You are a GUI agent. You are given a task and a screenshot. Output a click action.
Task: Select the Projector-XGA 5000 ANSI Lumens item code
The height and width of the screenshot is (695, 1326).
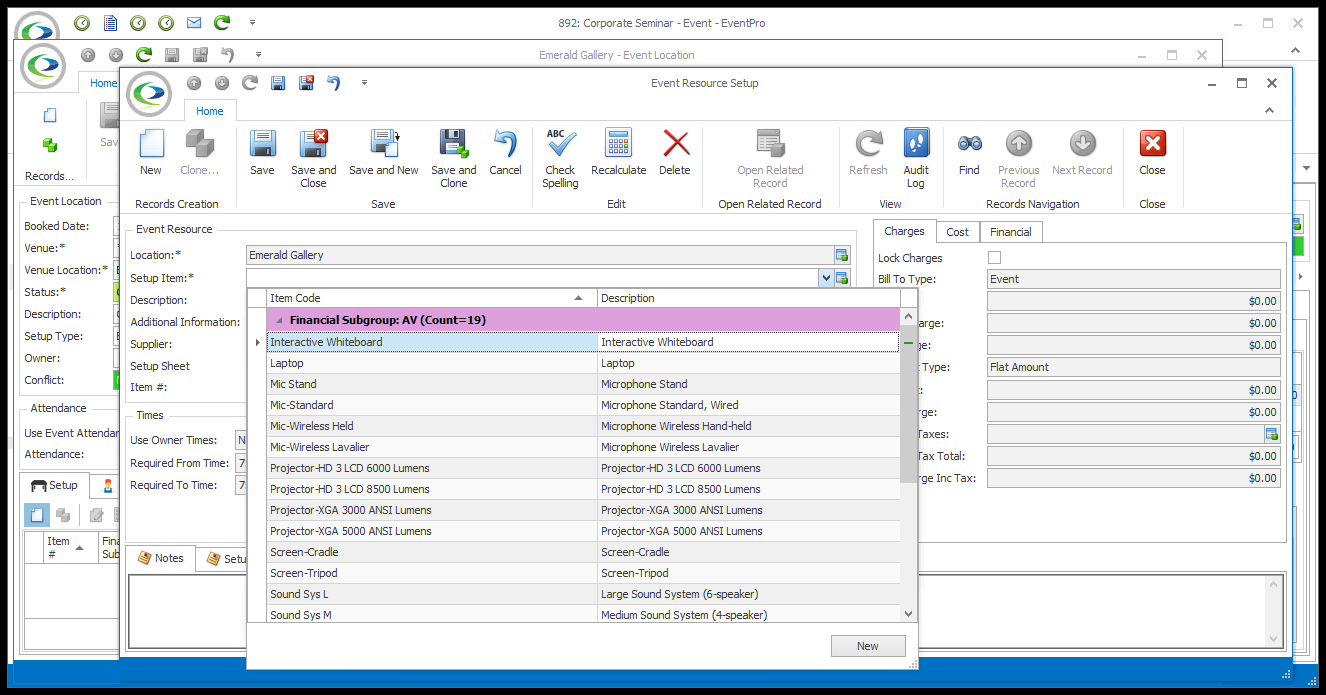(432, 531)
